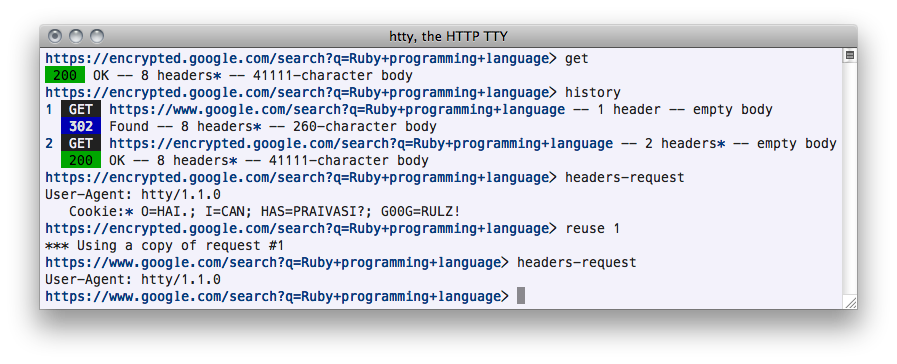This screenshot has height=364, width=897.
Task: Click the red close window button
Action: (55, 37)
